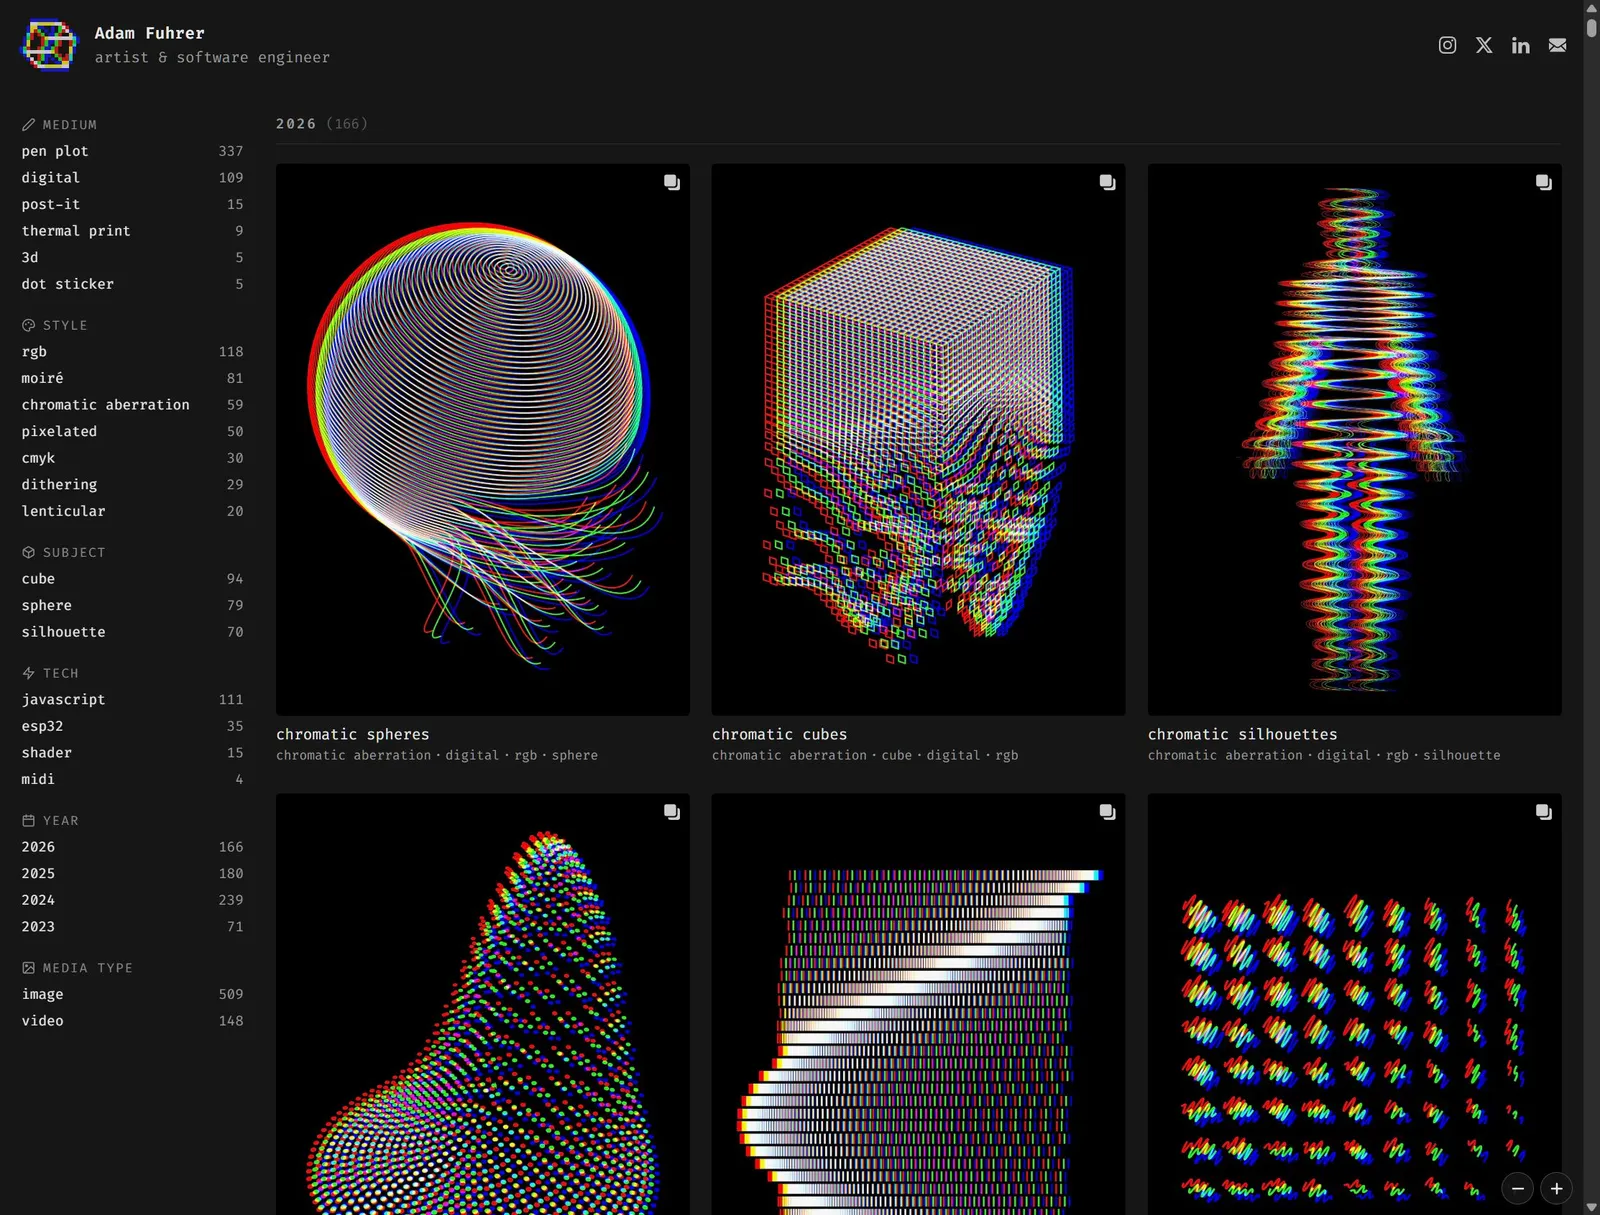Filter by javascript tech
The width and height of the screenshot is (1600, 1215).
click(x=132, y=700)
